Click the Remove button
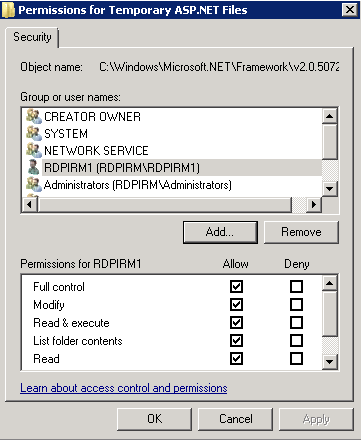 coord(301,232)
